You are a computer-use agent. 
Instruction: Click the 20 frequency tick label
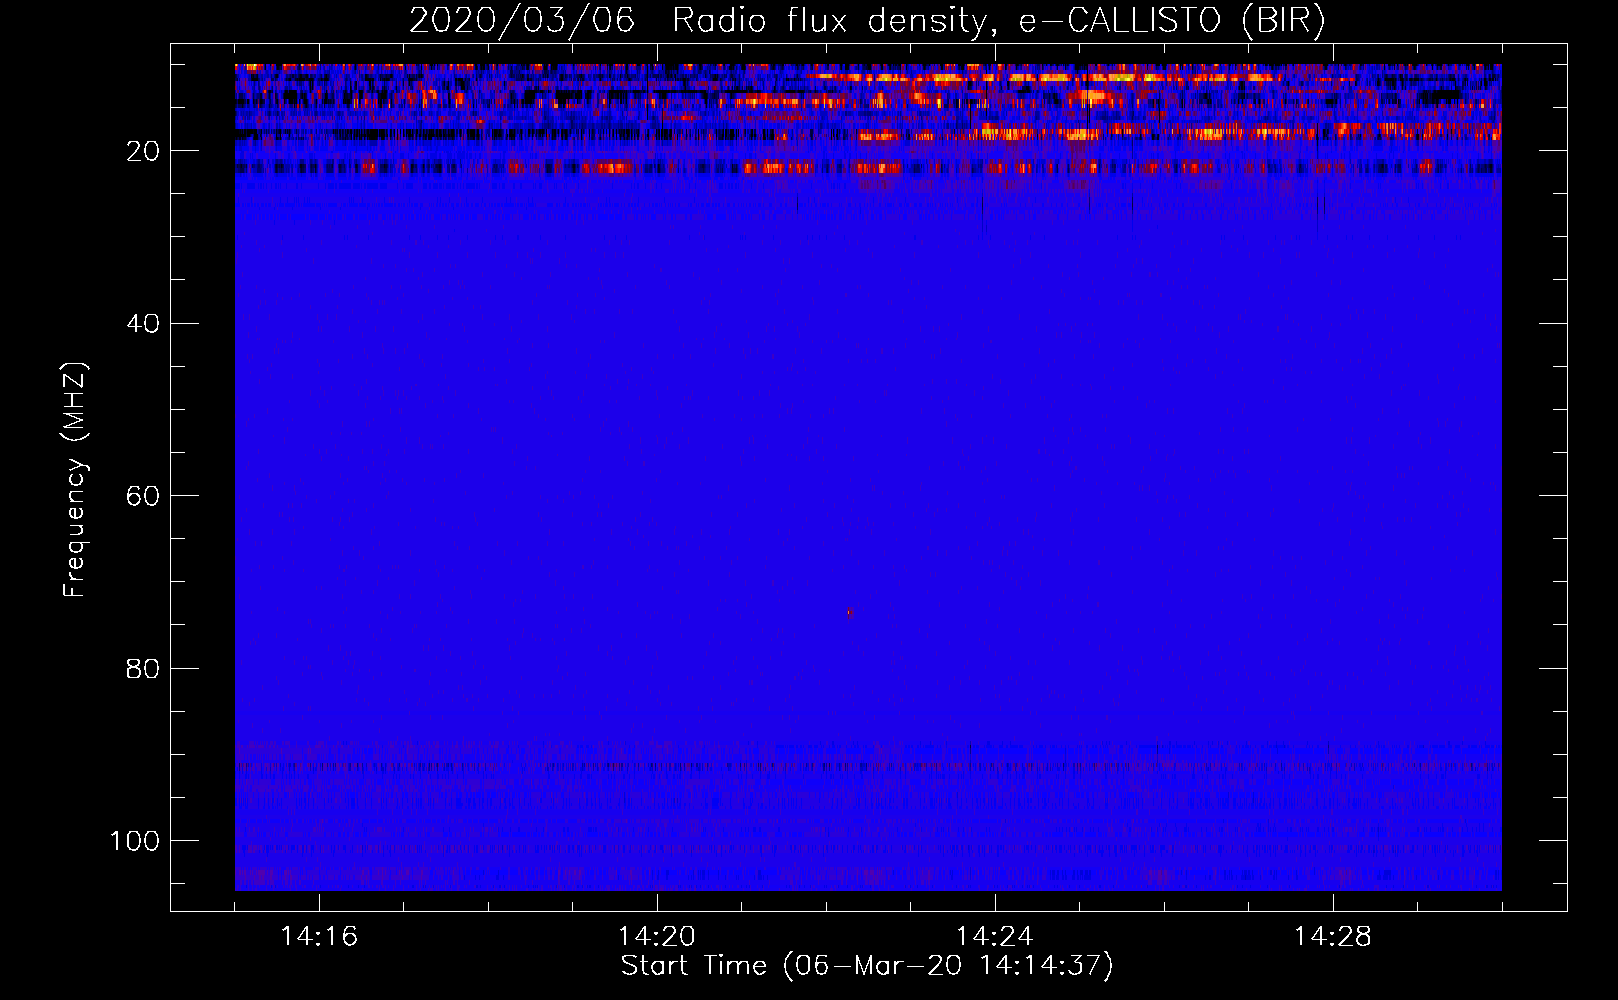pos(143,151)
